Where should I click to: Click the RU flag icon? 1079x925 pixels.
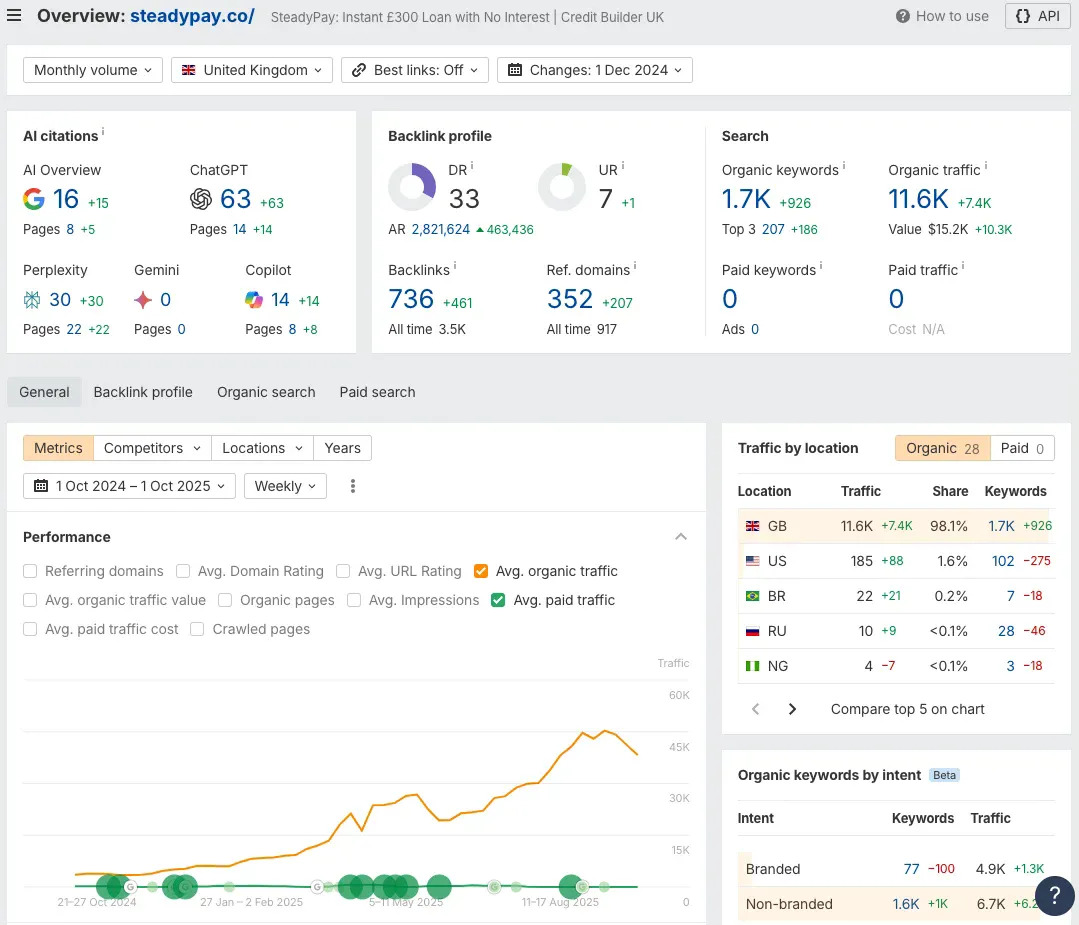tap(753, 631)
